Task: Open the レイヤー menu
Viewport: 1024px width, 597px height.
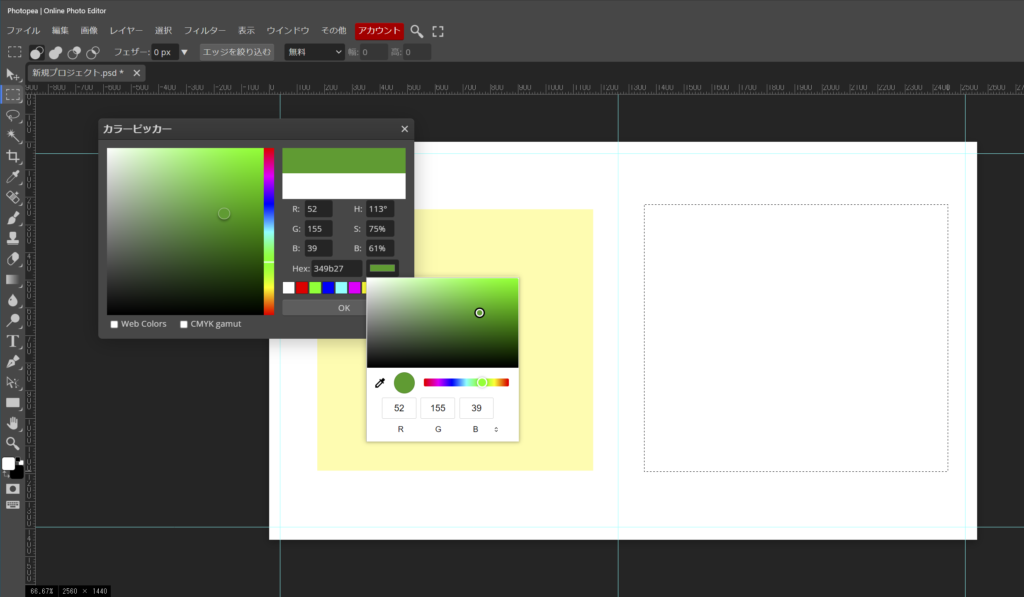Action: 126,31
